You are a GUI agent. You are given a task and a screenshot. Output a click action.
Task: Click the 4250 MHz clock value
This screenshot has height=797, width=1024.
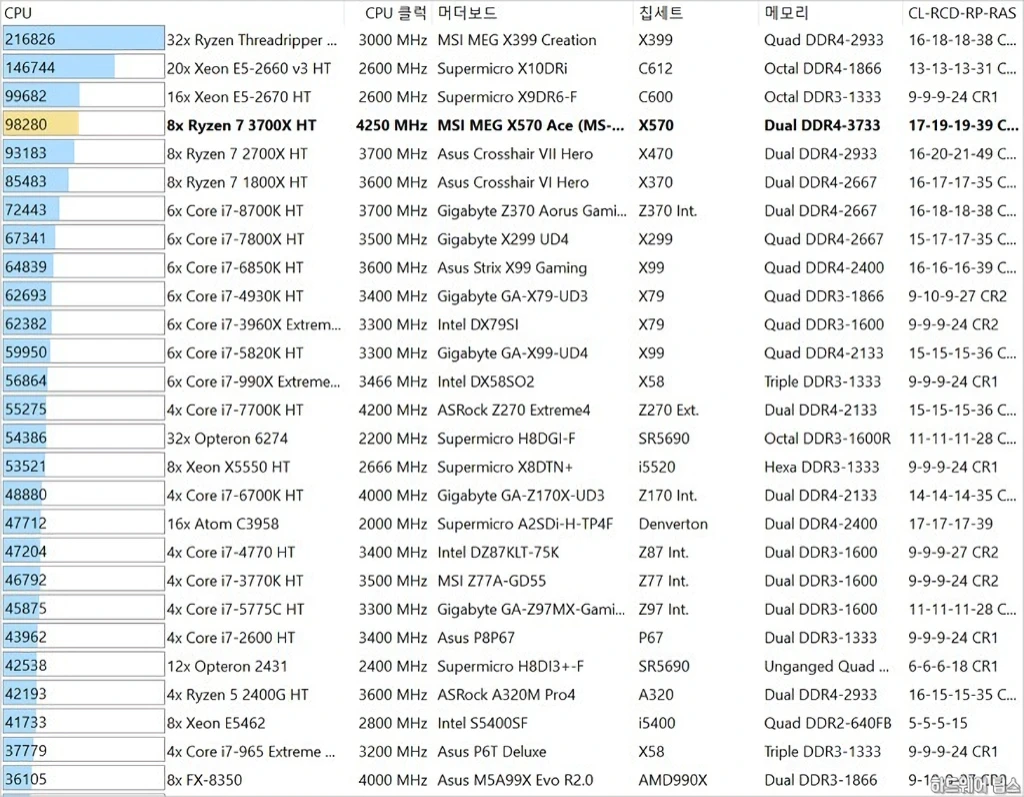point(392,125)
